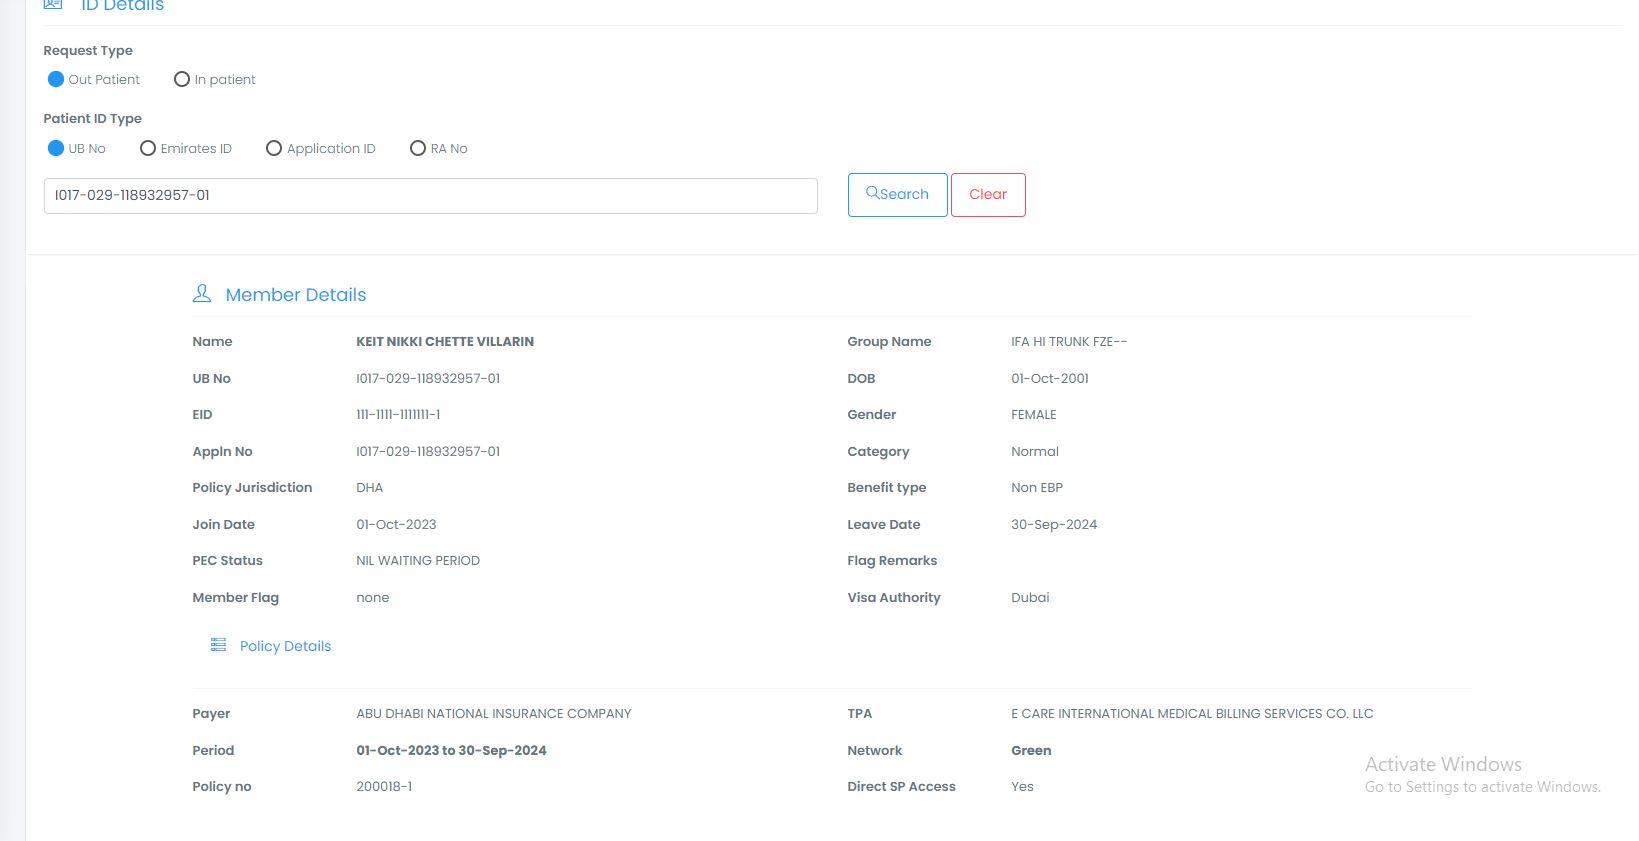Click the payer name Abu Dhabi National Insurance

click(x=494, y=714)
